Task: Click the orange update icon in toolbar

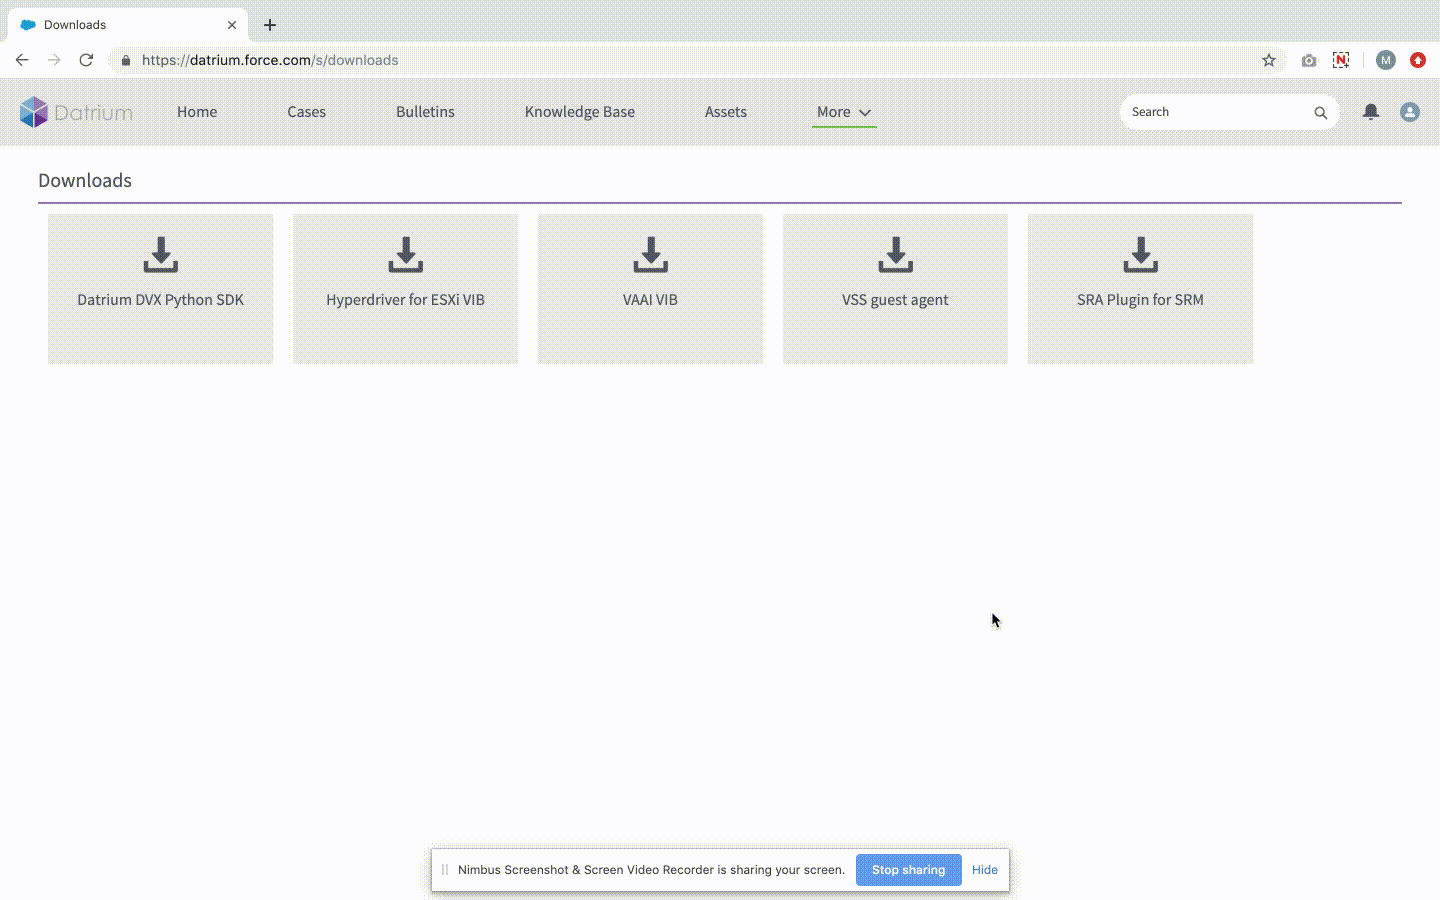Action: pos(1418,60)
